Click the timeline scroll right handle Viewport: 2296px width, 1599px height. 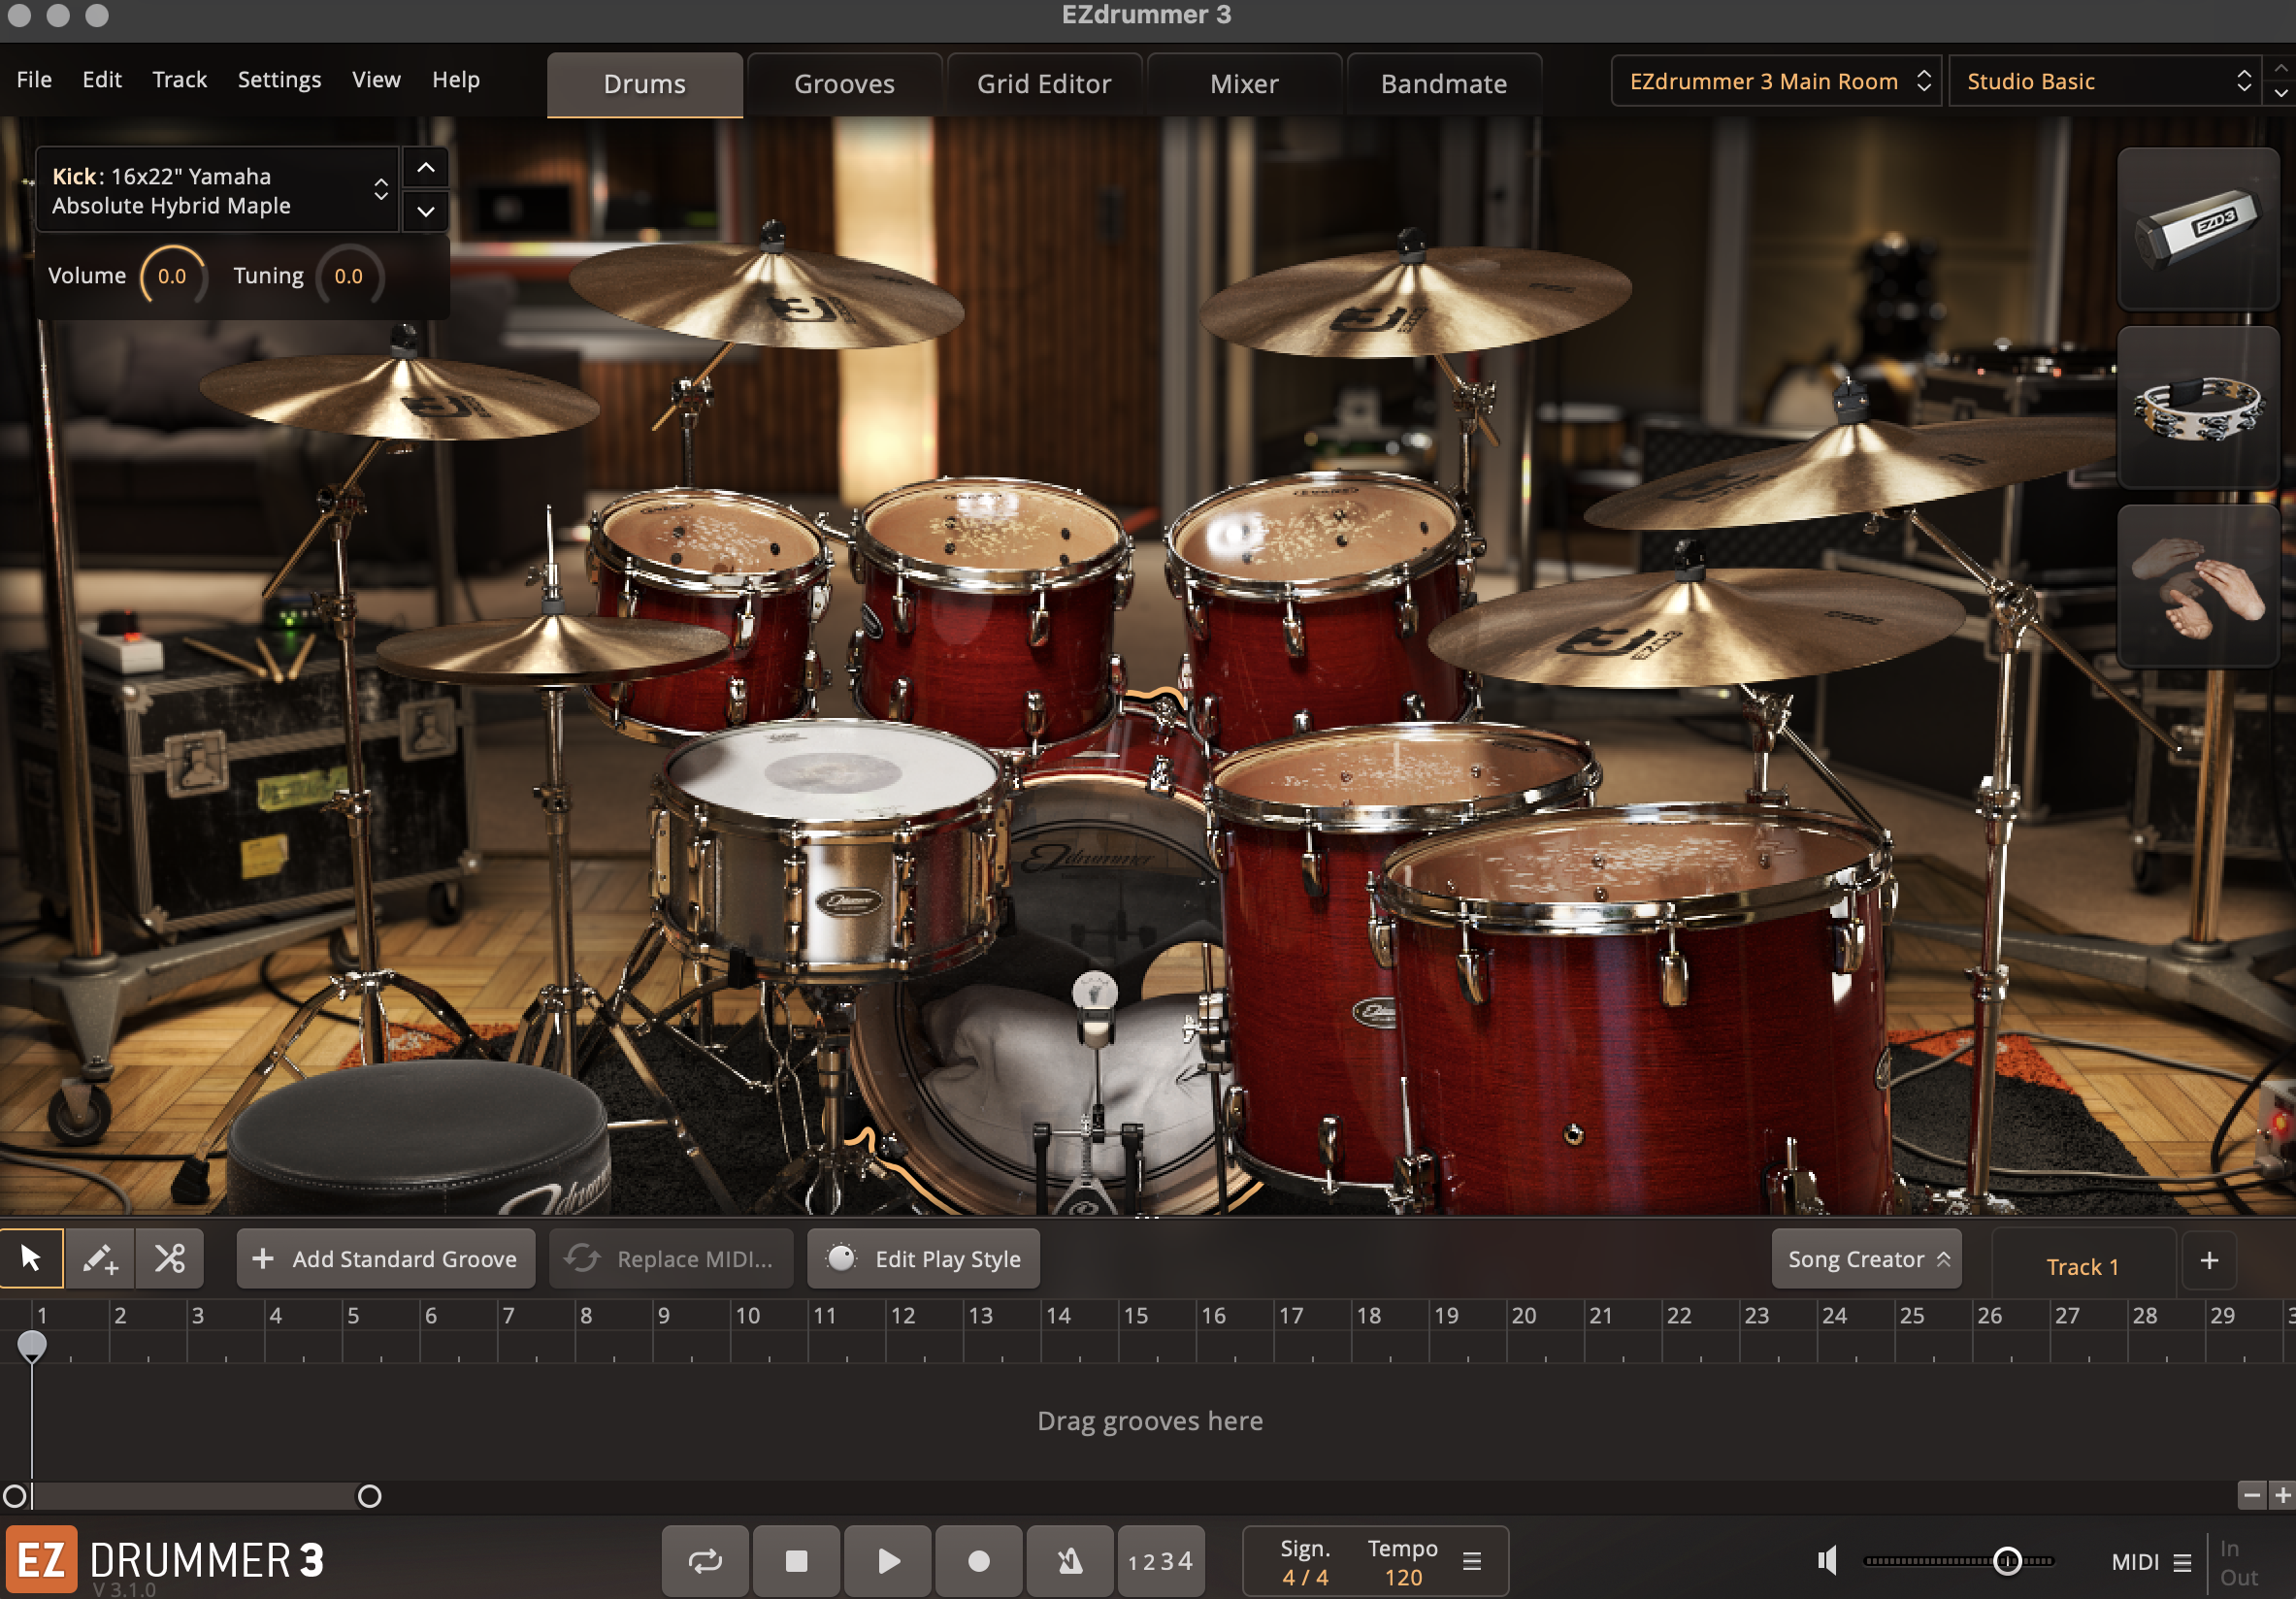[x=369, y=1496]
